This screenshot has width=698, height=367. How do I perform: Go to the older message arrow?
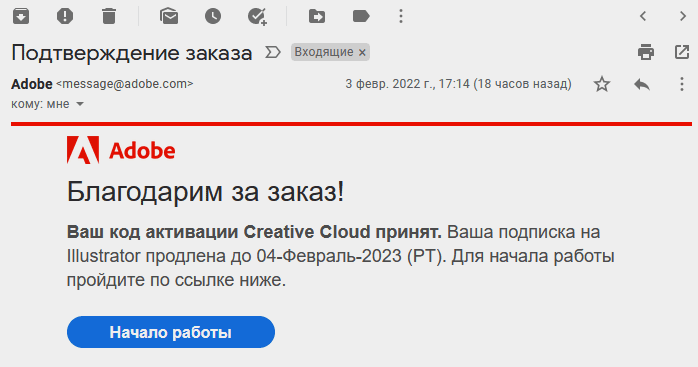[x=683, y=16]
